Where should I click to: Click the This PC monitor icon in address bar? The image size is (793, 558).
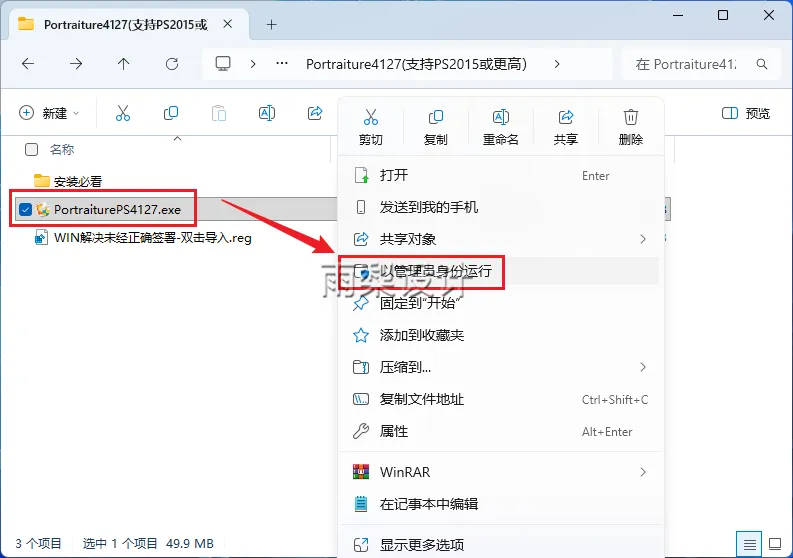(223, 64)
